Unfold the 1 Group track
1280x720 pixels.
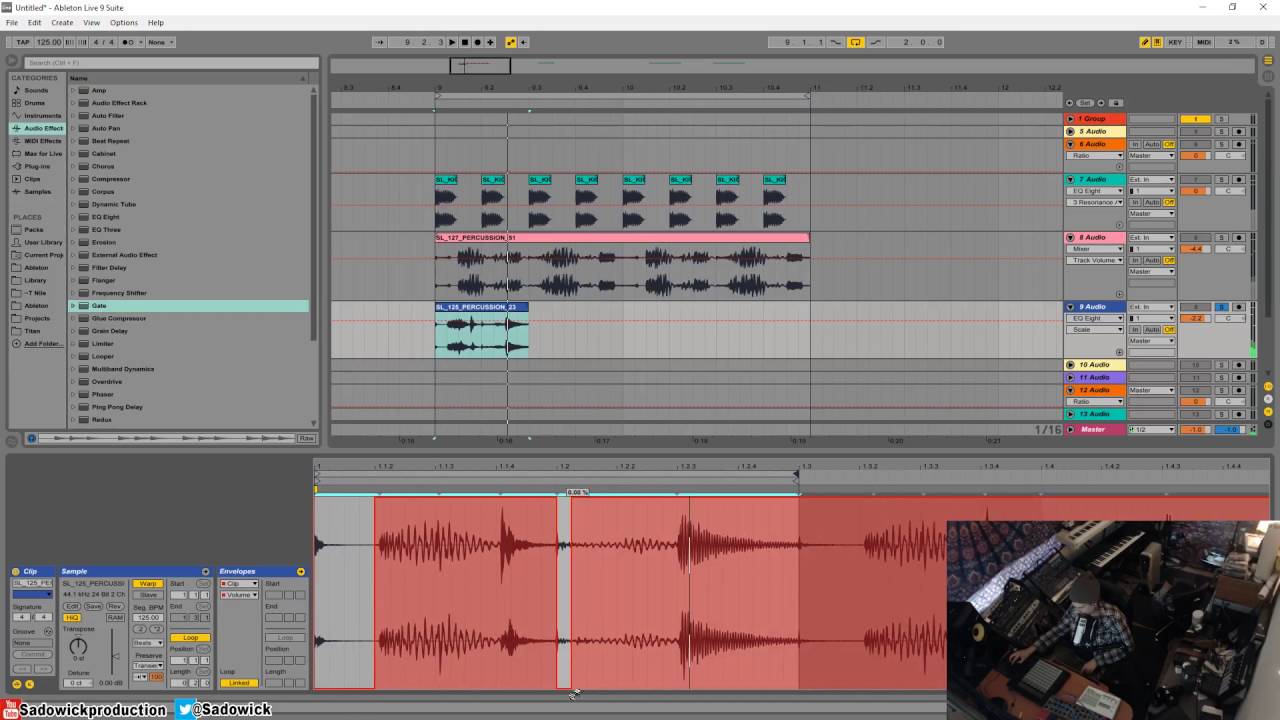tap(1070, 119)
